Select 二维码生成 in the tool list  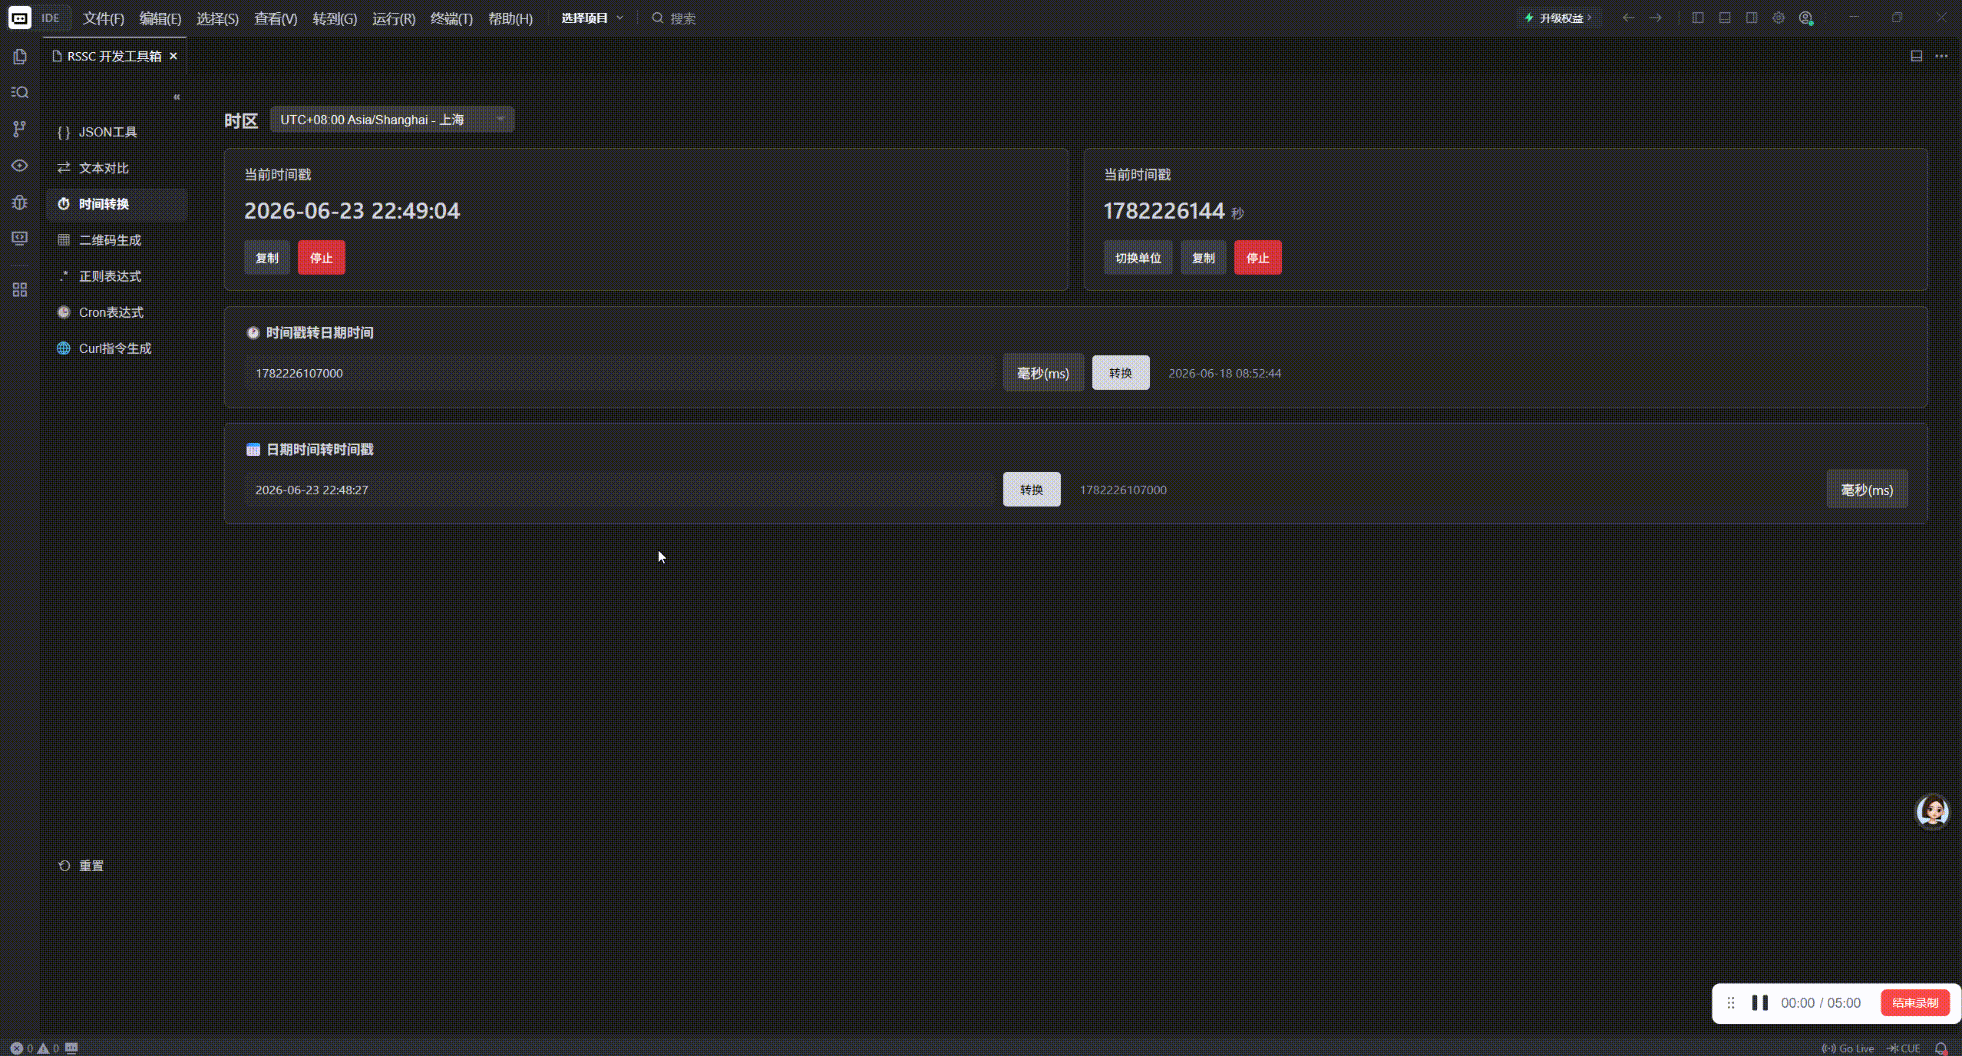point(116,240)
